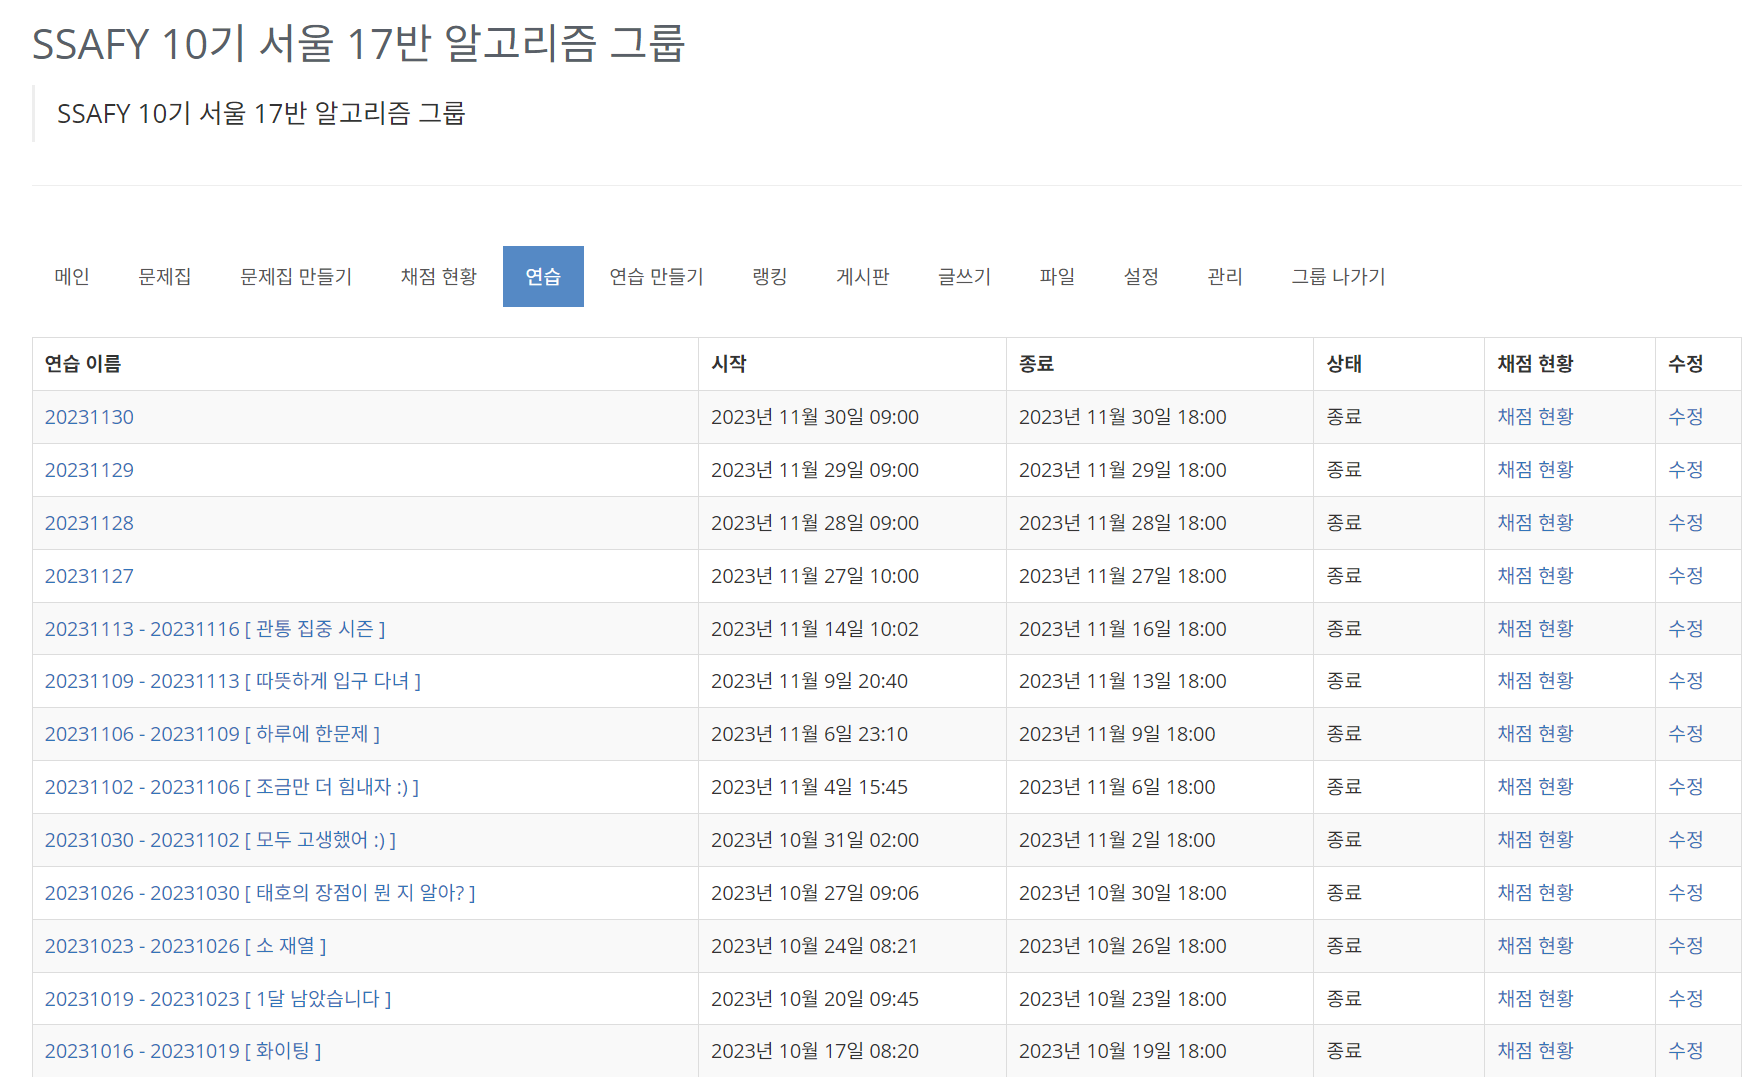Open the 따뜻하게 입구 다녀 practice
Viewport: 1751px width, 1077px height.
(233, 681)
